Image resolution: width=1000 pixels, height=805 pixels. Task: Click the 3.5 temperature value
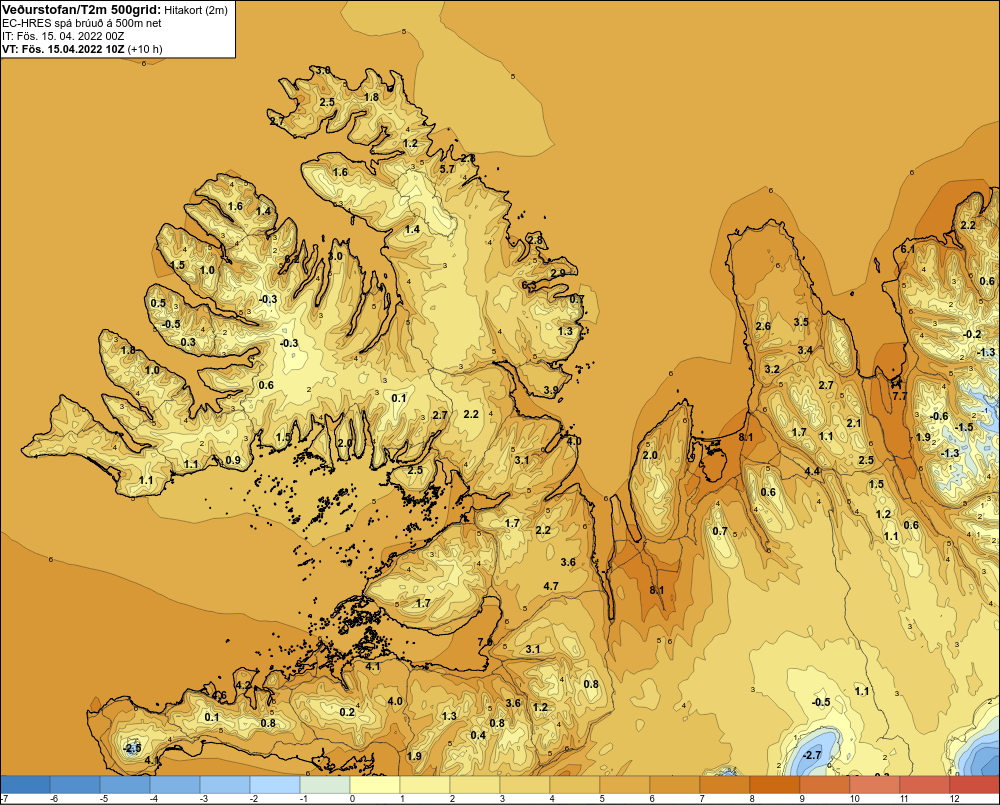801,322
